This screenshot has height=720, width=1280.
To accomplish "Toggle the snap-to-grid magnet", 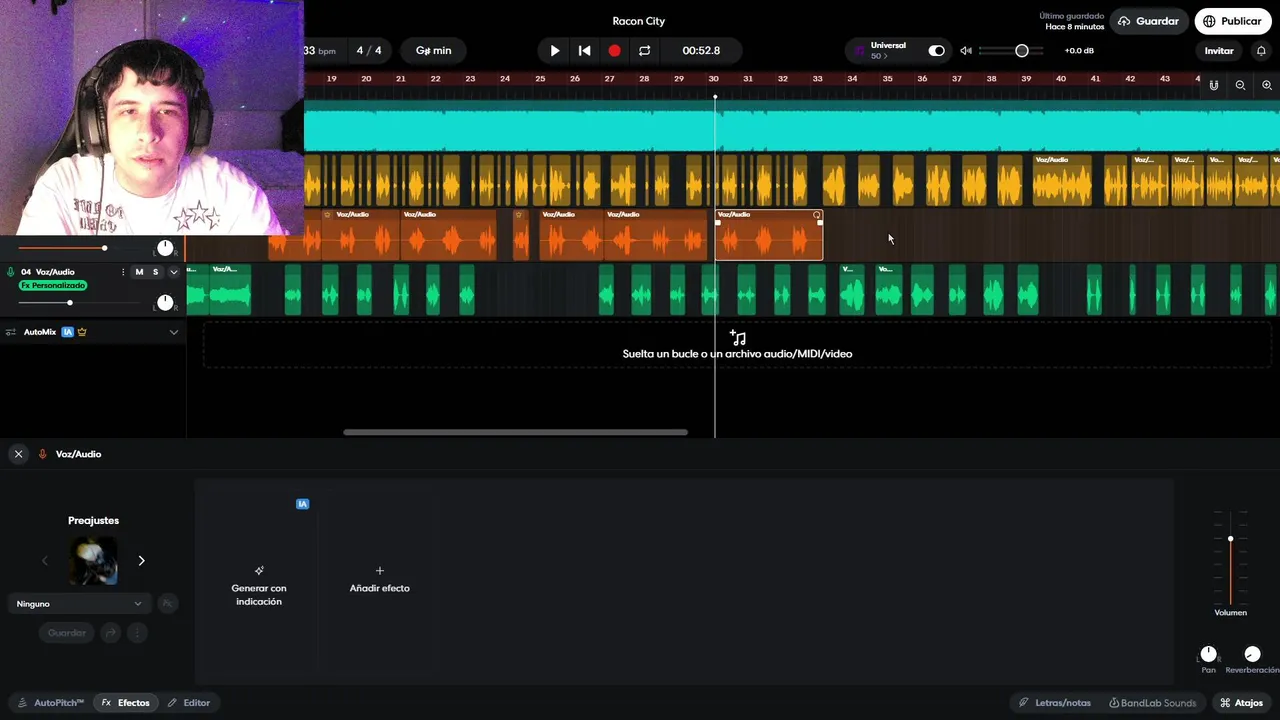I will coord(1214,86).
